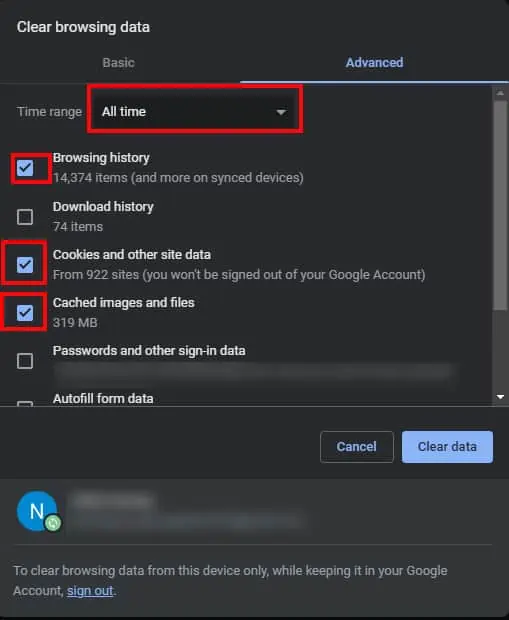Click the Clear data button
Screen dimensions: 509x620
pos(447,446)
